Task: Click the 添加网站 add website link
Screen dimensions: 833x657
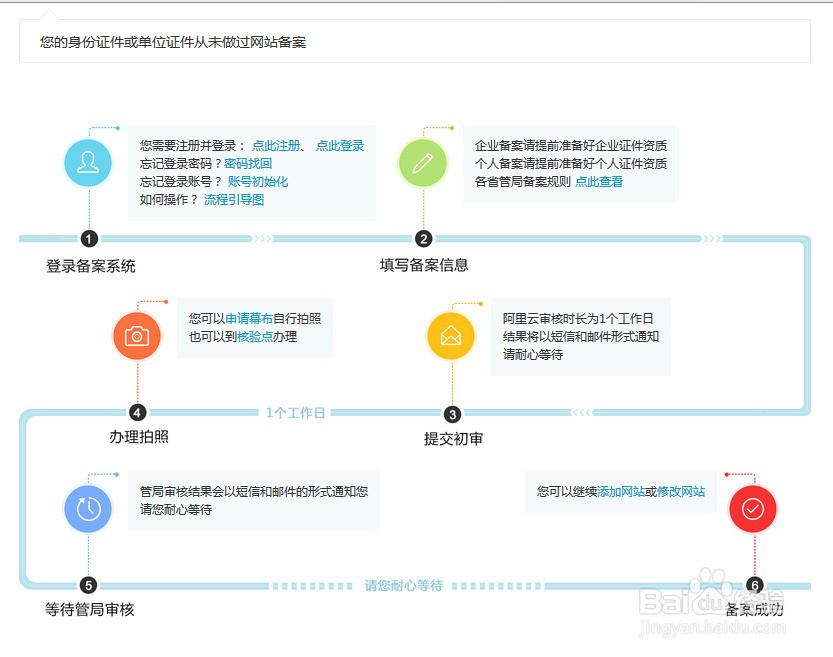Action: coord(621,491)
